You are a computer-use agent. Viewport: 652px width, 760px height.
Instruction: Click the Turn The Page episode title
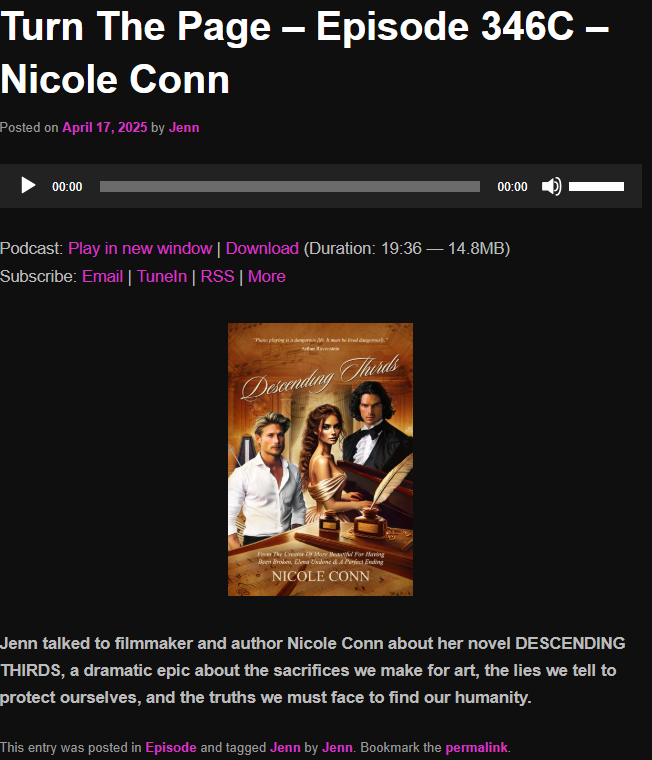coord(304,52)
